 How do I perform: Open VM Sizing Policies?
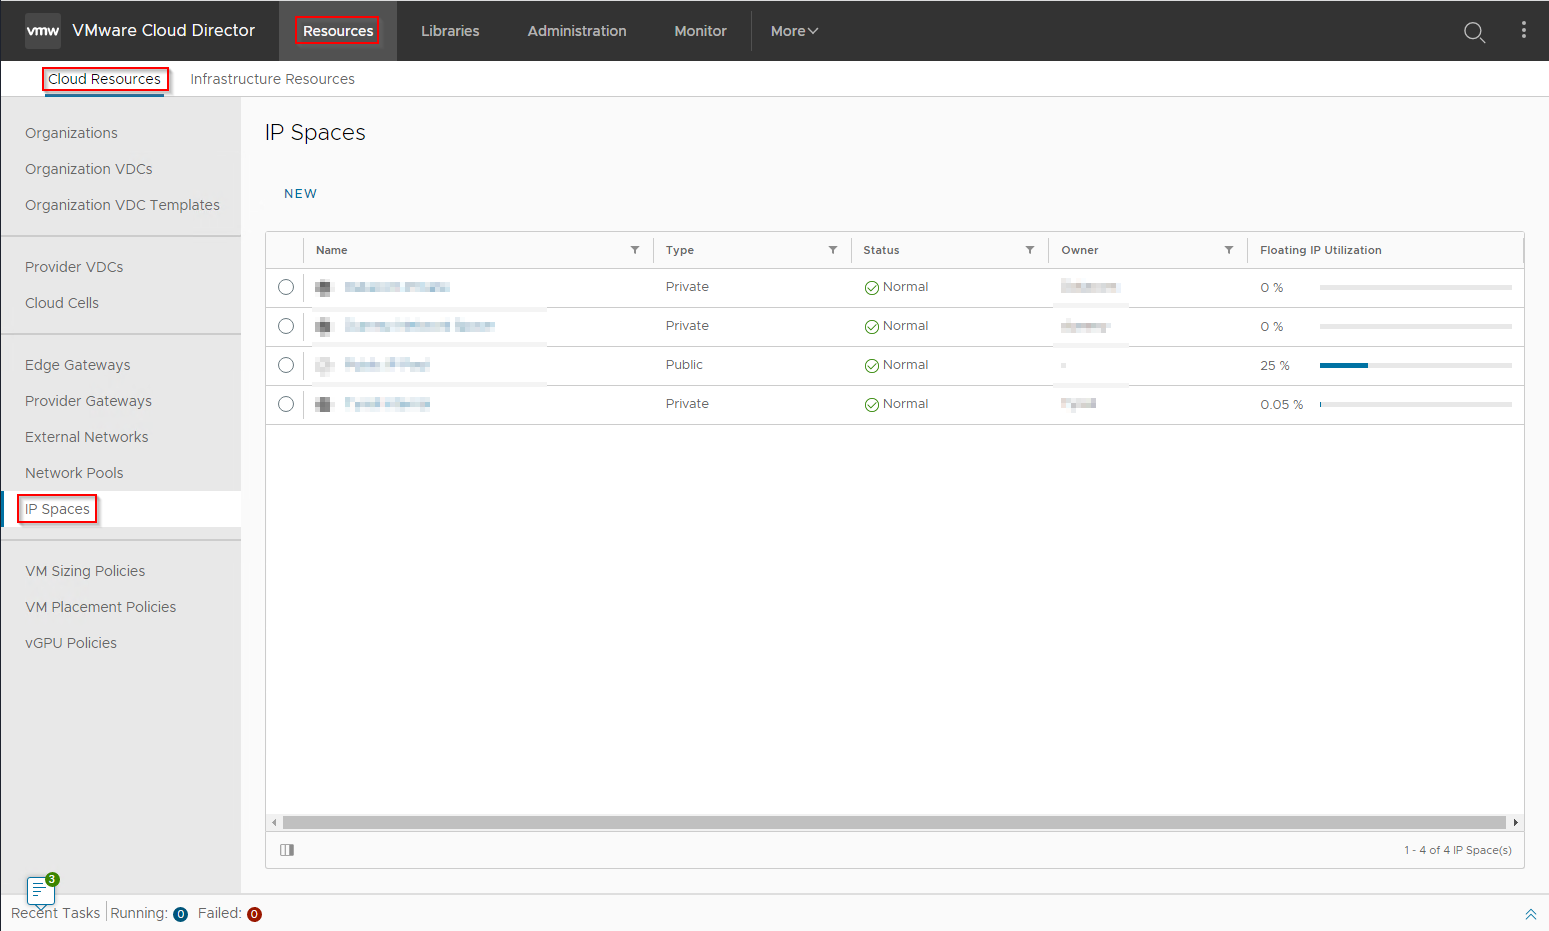[85, 571]
